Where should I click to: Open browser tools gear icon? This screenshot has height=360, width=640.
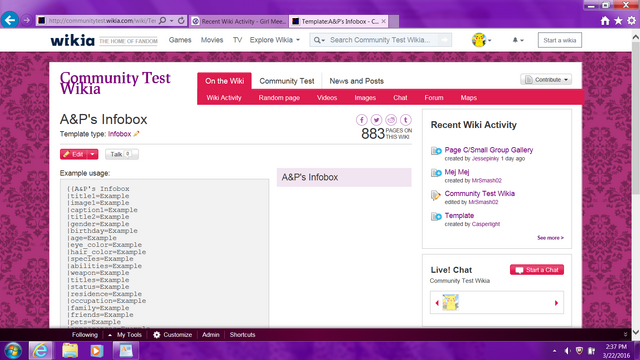click(631, 20)
